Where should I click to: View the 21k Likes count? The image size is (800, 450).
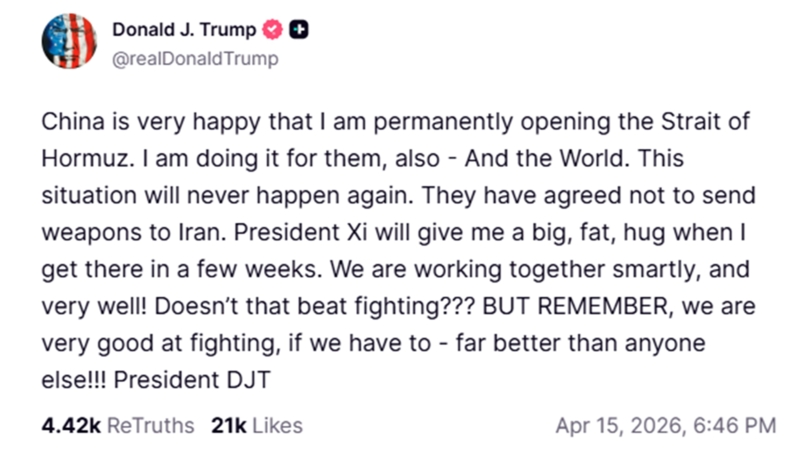[x=229, y=425]
